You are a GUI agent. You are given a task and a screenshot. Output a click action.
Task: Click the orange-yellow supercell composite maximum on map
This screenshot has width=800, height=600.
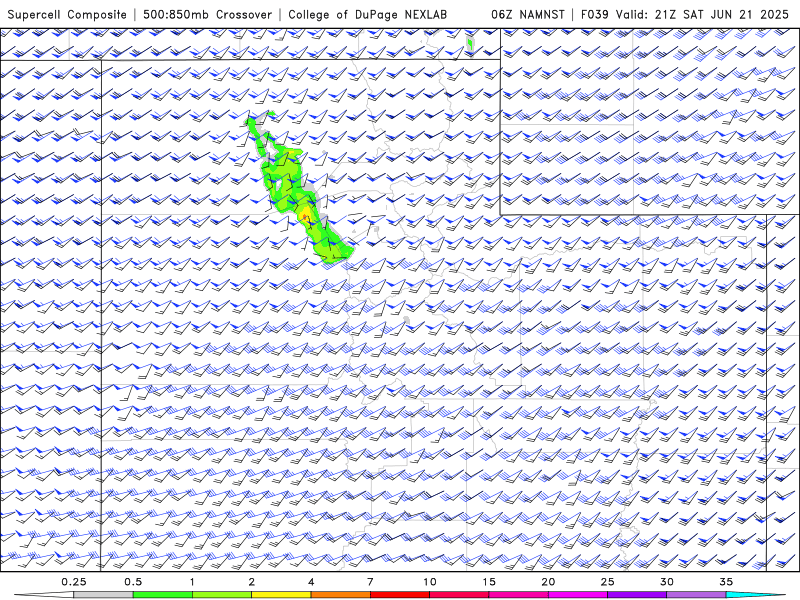pos(305,216)
